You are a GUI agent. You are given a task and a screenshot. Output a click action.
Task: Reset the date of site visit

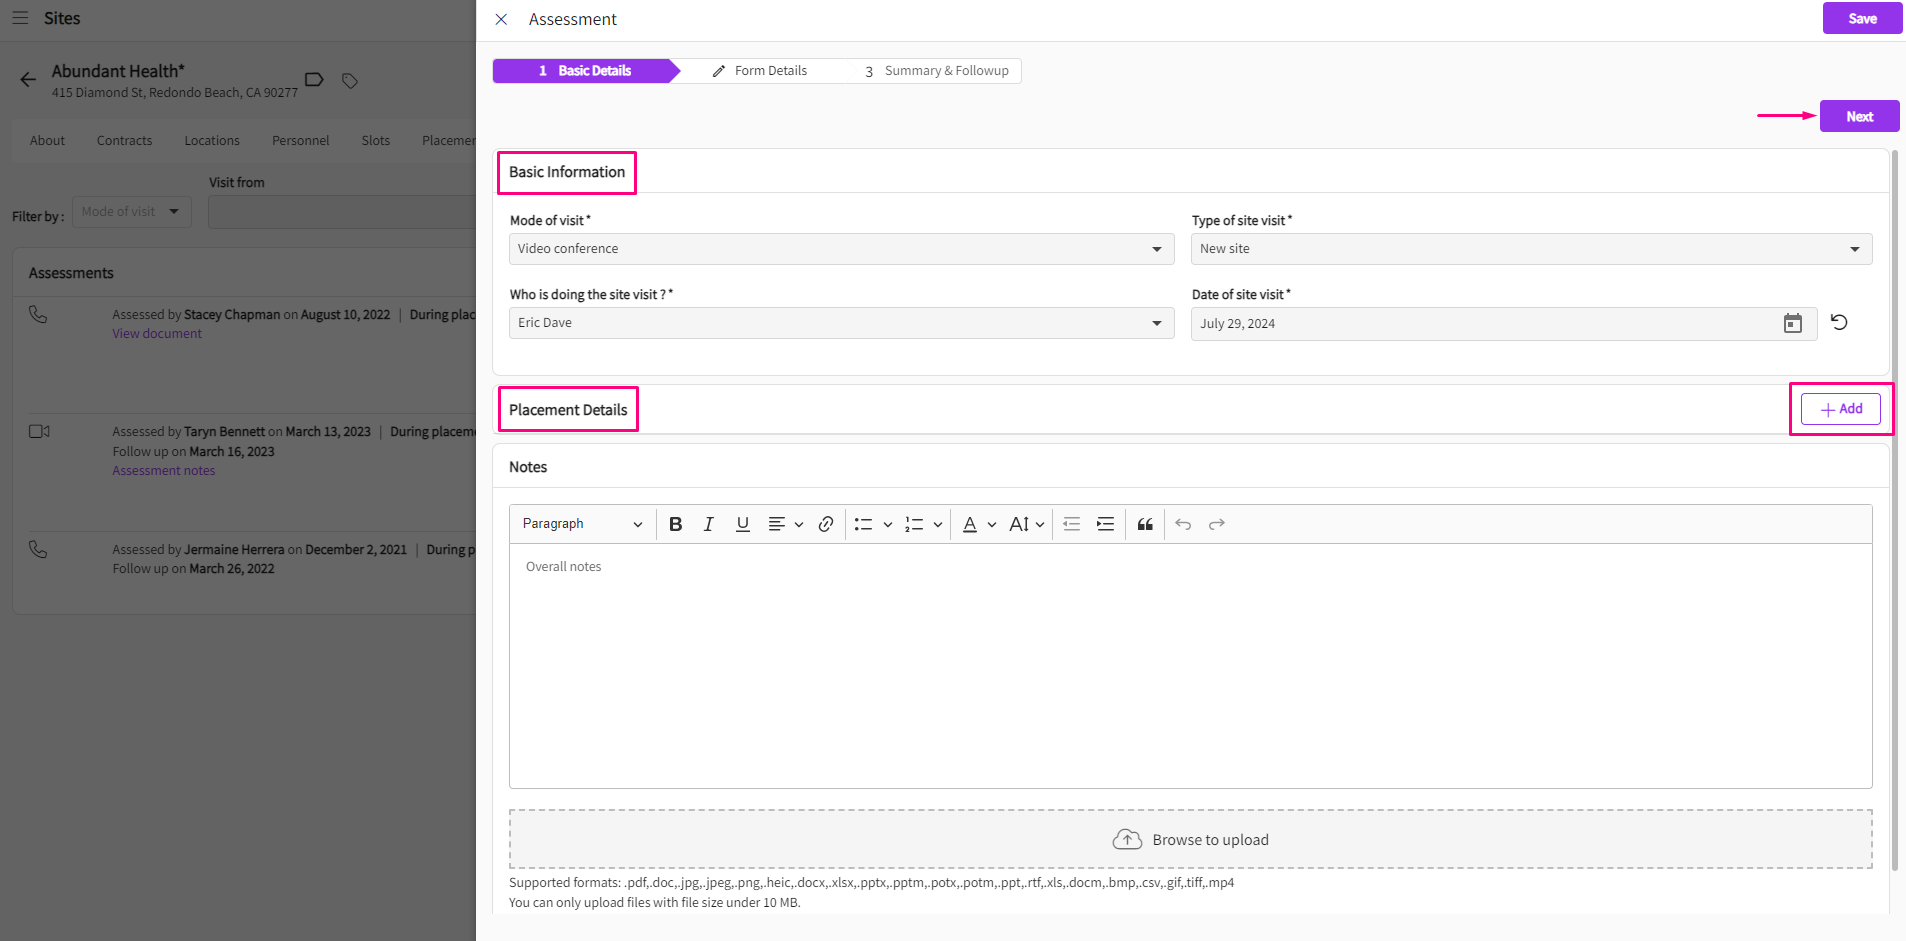point(1839,322)
